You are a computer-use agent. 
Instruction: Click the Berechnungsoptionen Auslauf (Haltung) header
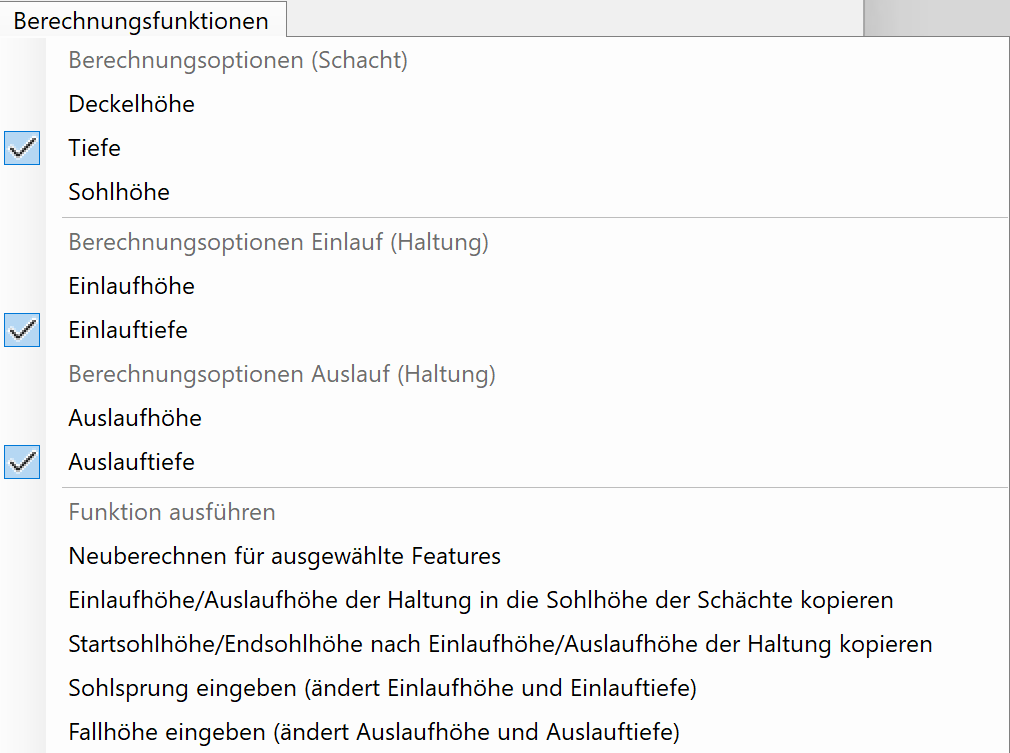(282, 374)
